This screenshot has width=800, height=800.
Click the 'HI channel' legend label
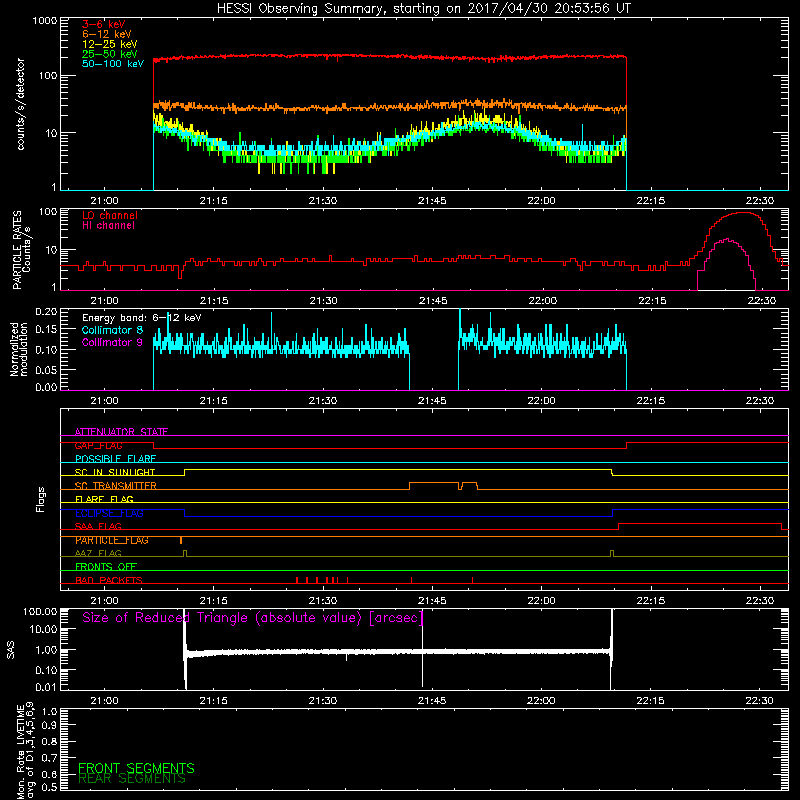pos(108,226)
